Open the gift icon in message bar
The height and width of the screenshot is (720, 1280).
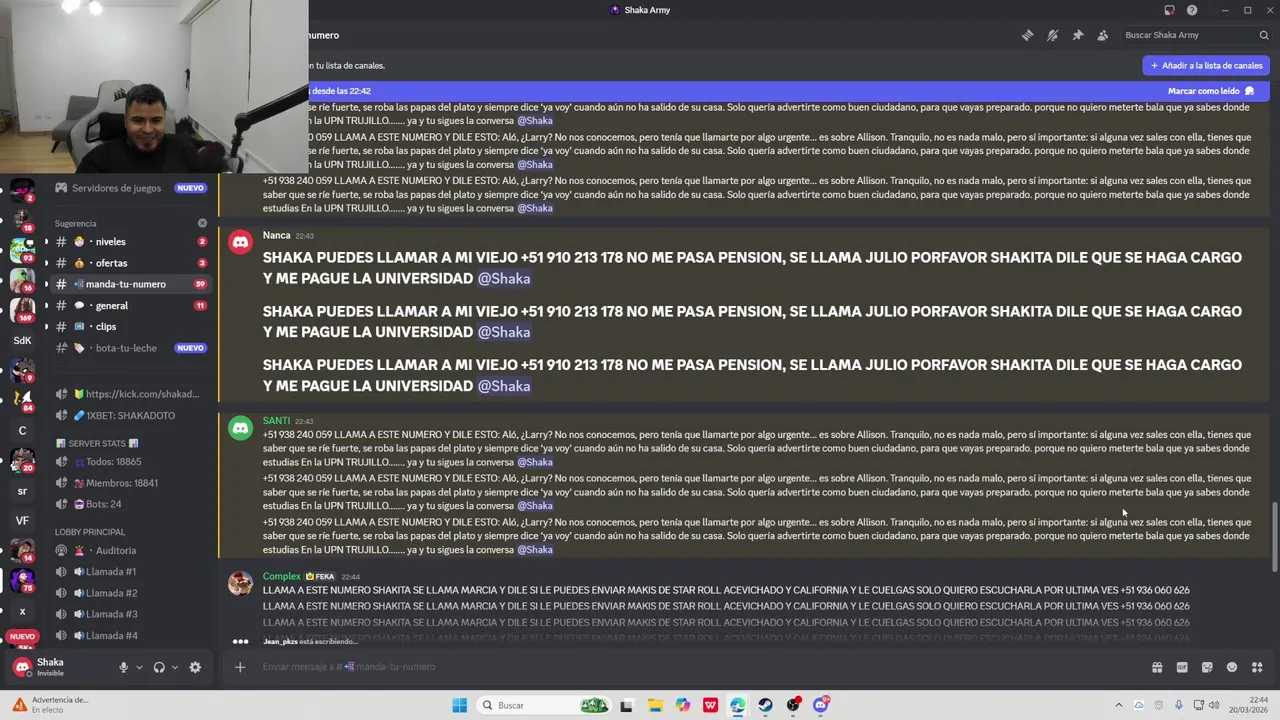coord(1157,667)
